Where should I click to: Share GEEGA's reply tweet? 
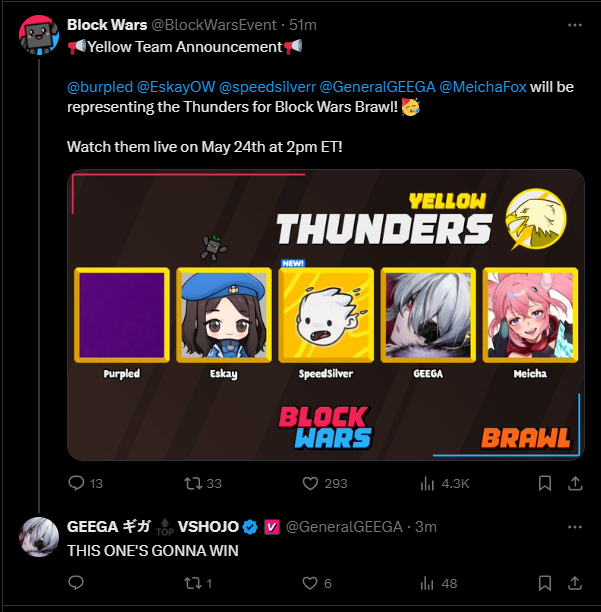point(575,583)
